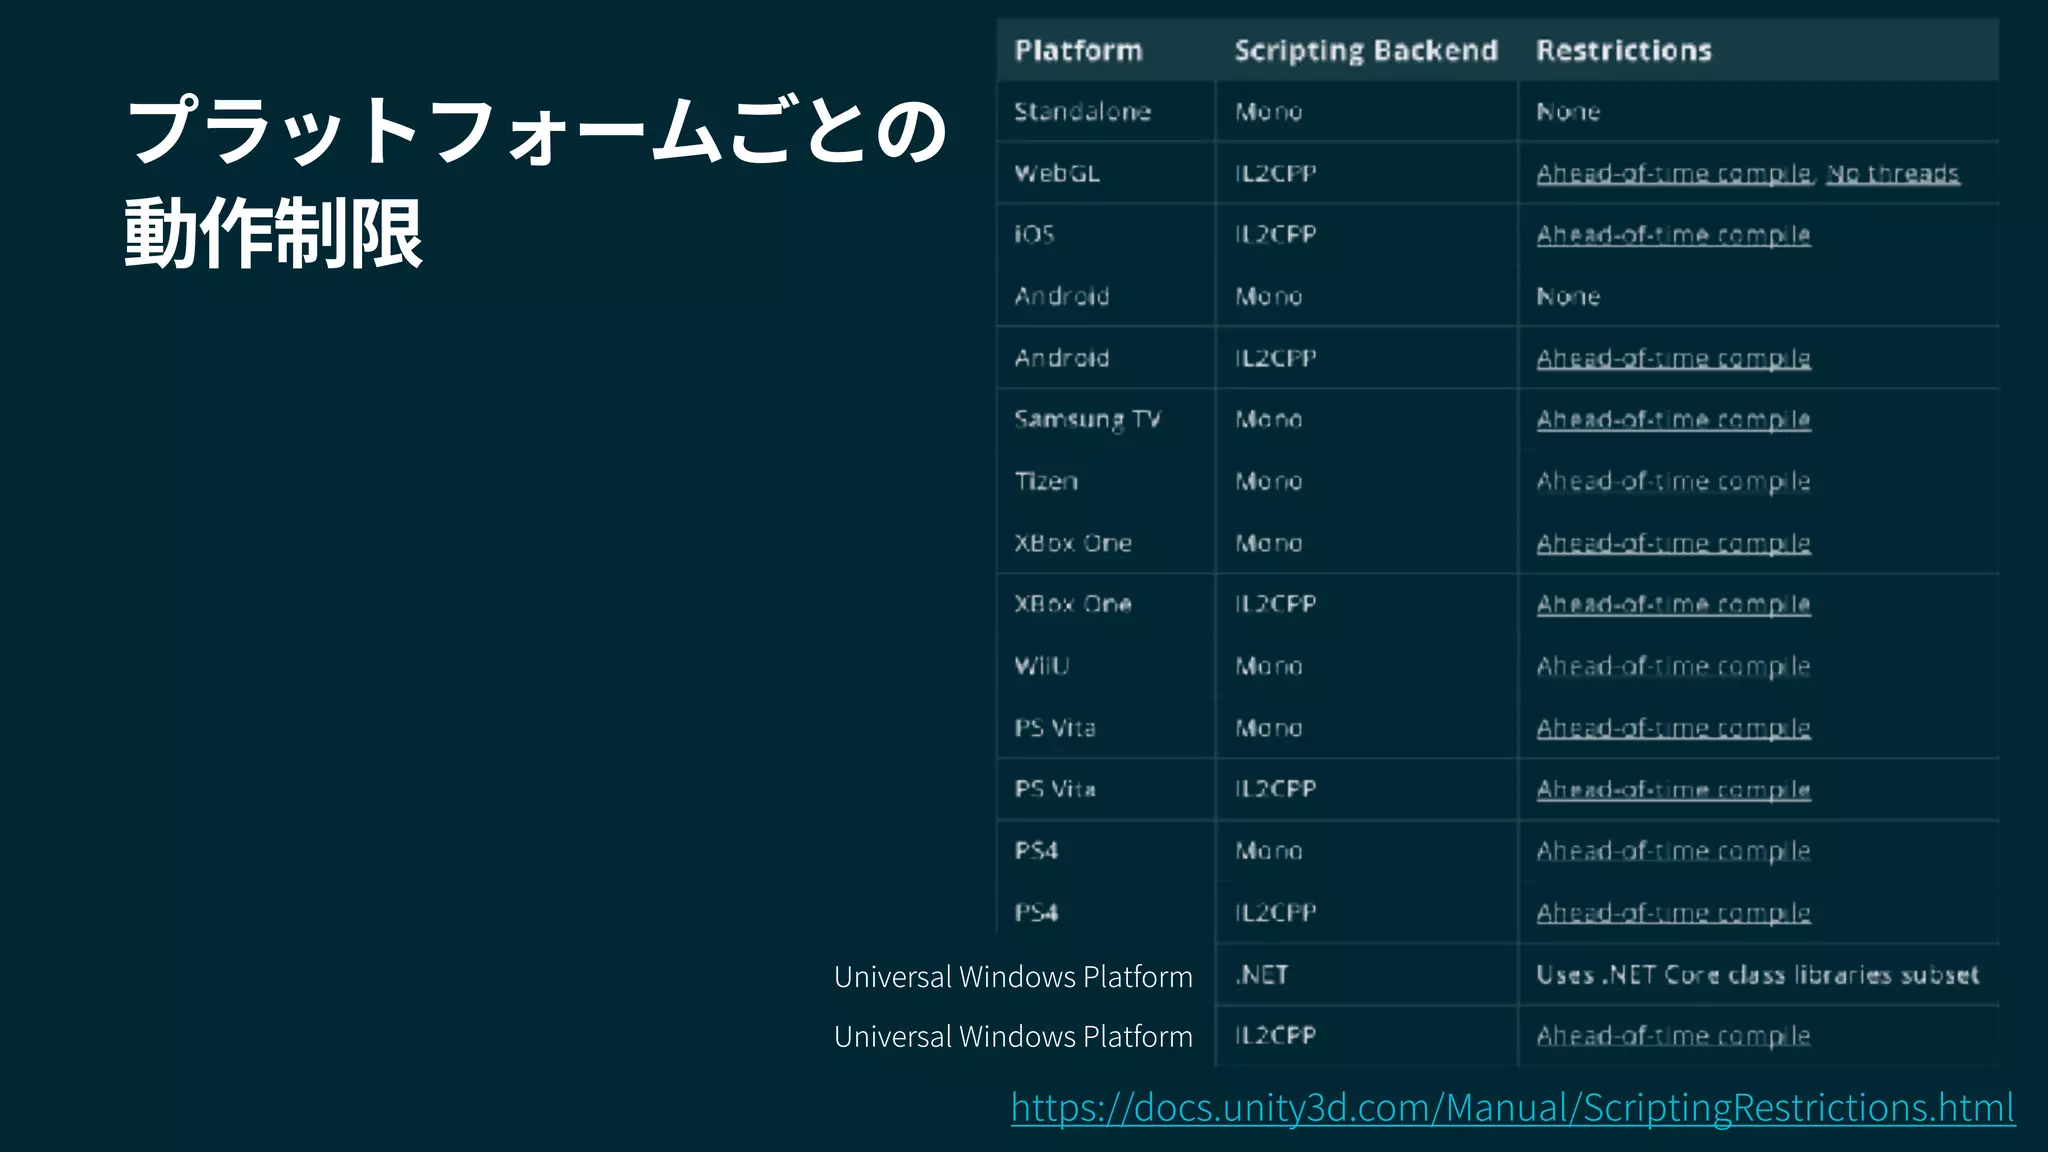Image resolution: width=2048 pixels, height=1152 pixels.
Task: Click 'IL2CPP' in the WebGL row
Action: (x=1276, y=174)
